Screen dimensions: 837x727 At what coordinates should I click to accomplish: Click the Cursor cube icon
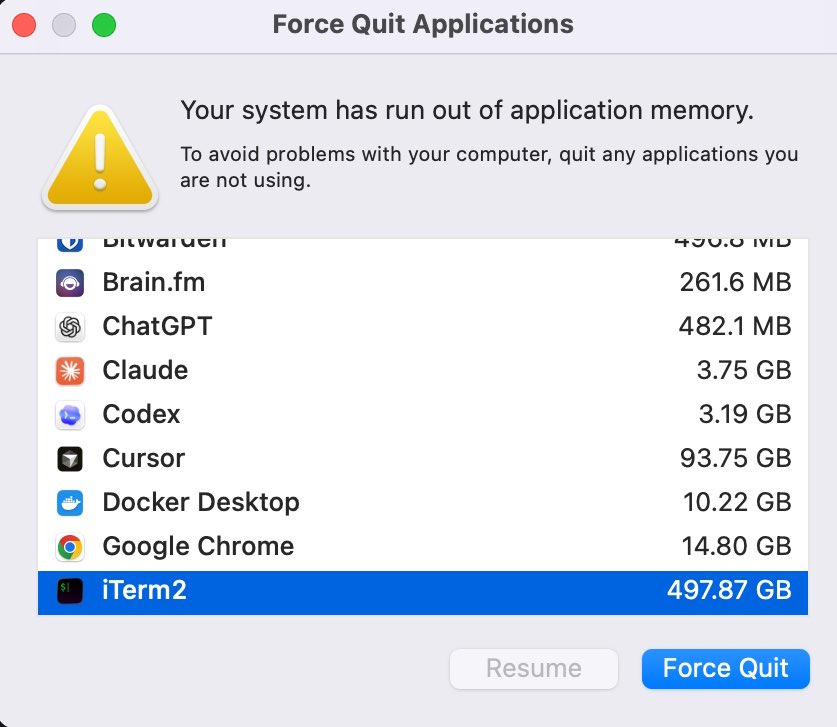coord(70,459)
